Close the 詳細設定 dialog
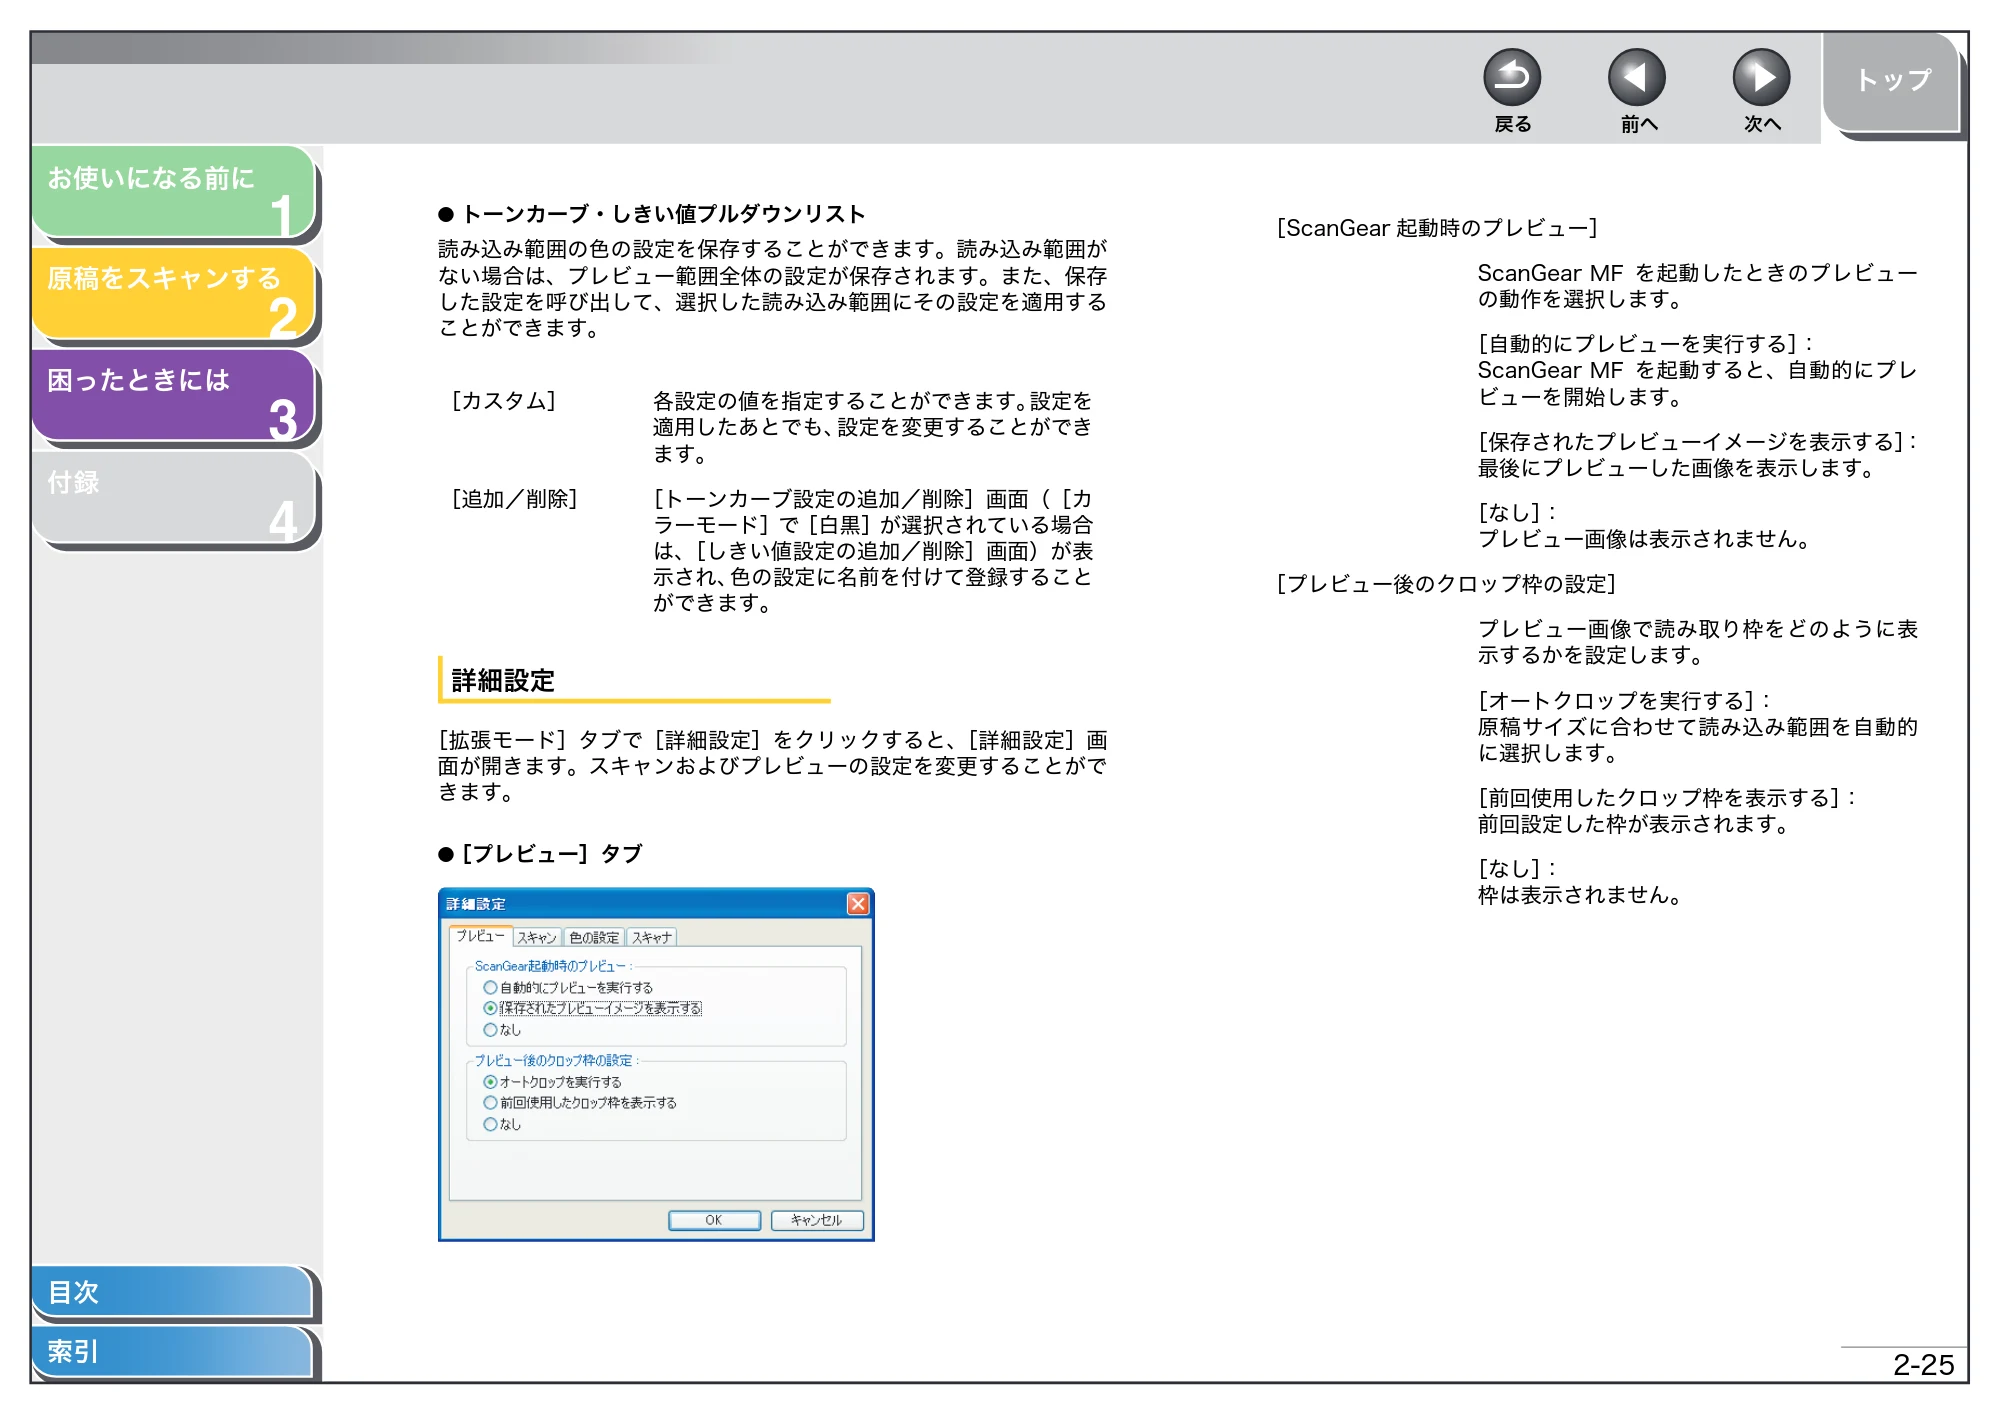This screenshot has width=2000, height=1414. point(857,904)
